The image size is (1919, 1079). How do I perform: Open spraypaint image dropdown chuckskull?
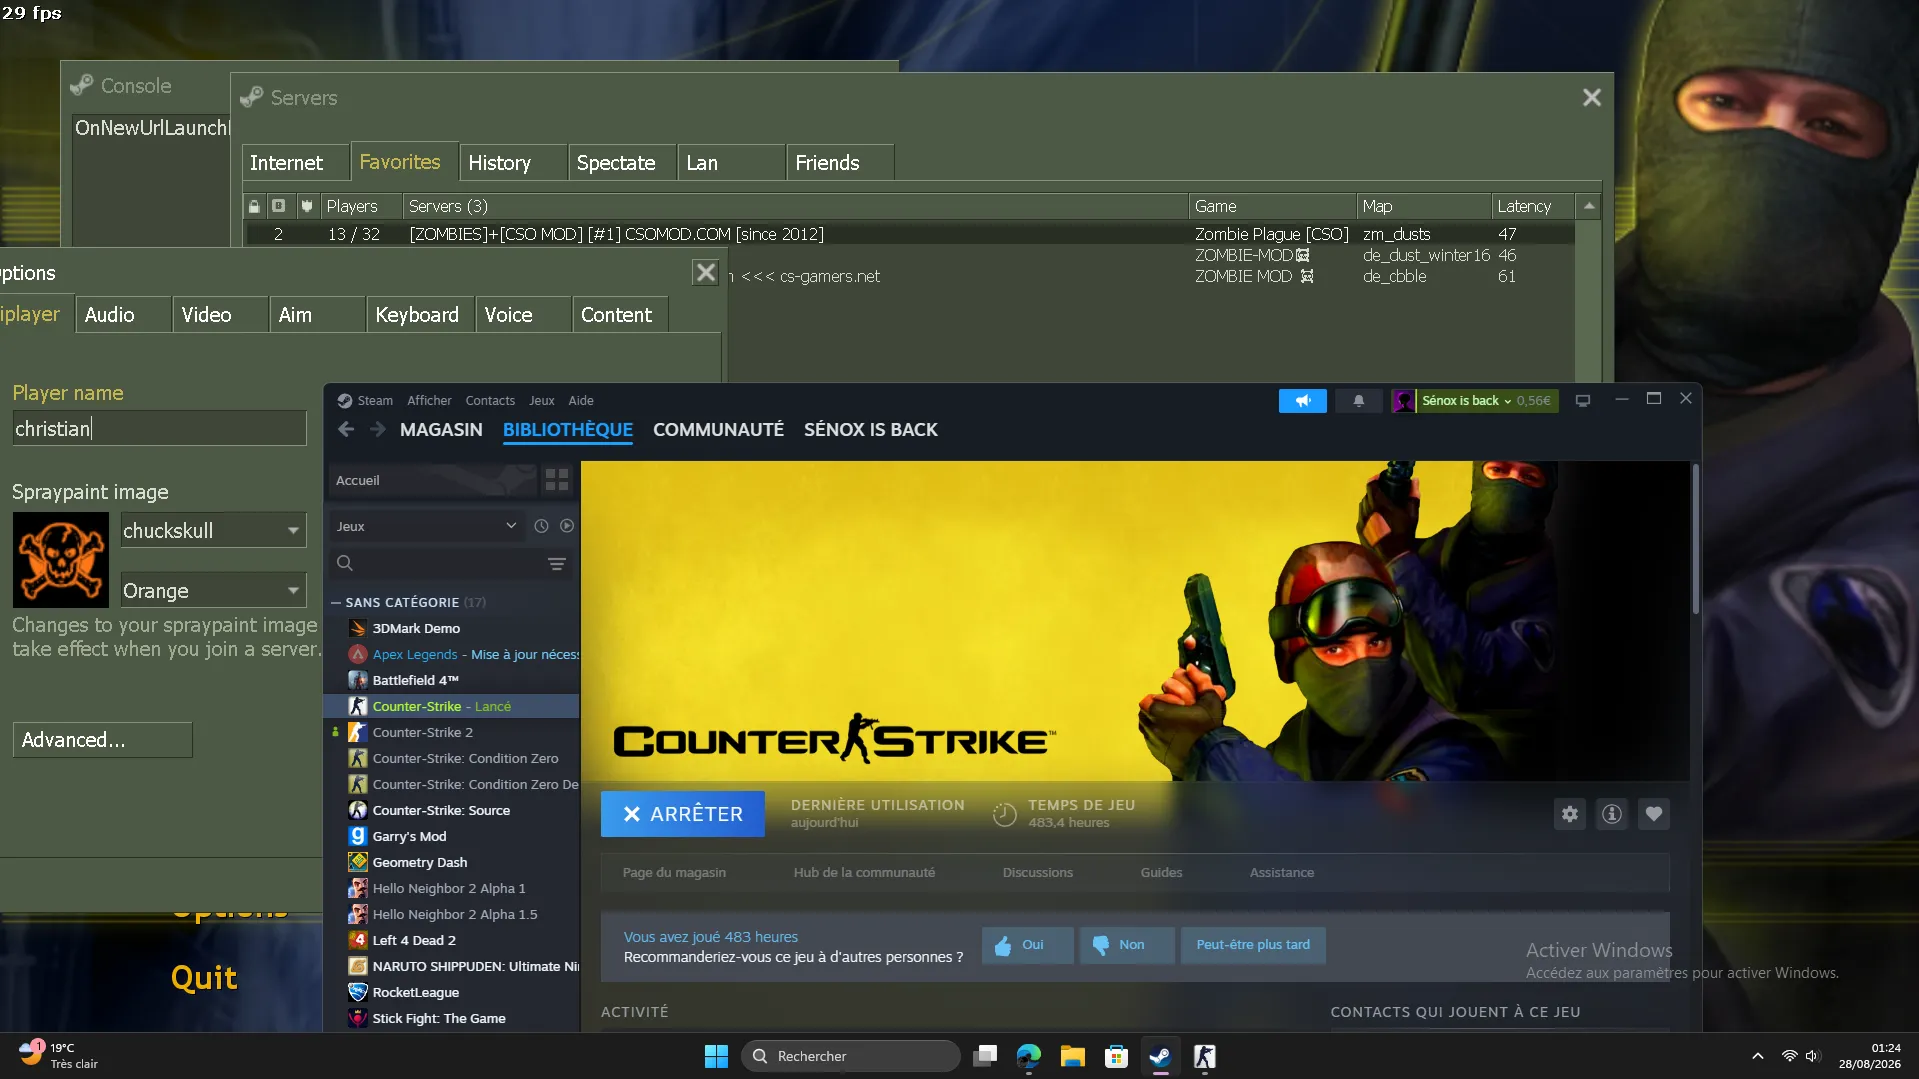[213, 530]
